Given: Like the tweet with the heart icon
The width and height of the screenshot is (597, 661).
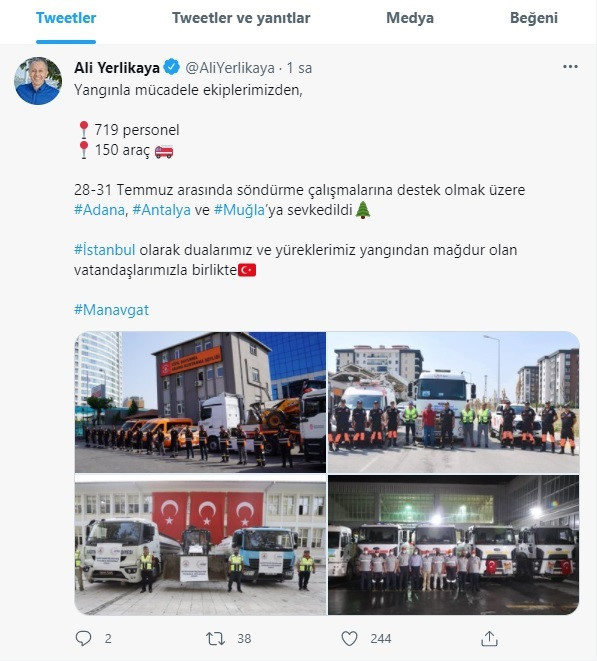Looking at the screenshot, I should pos(349,638).
